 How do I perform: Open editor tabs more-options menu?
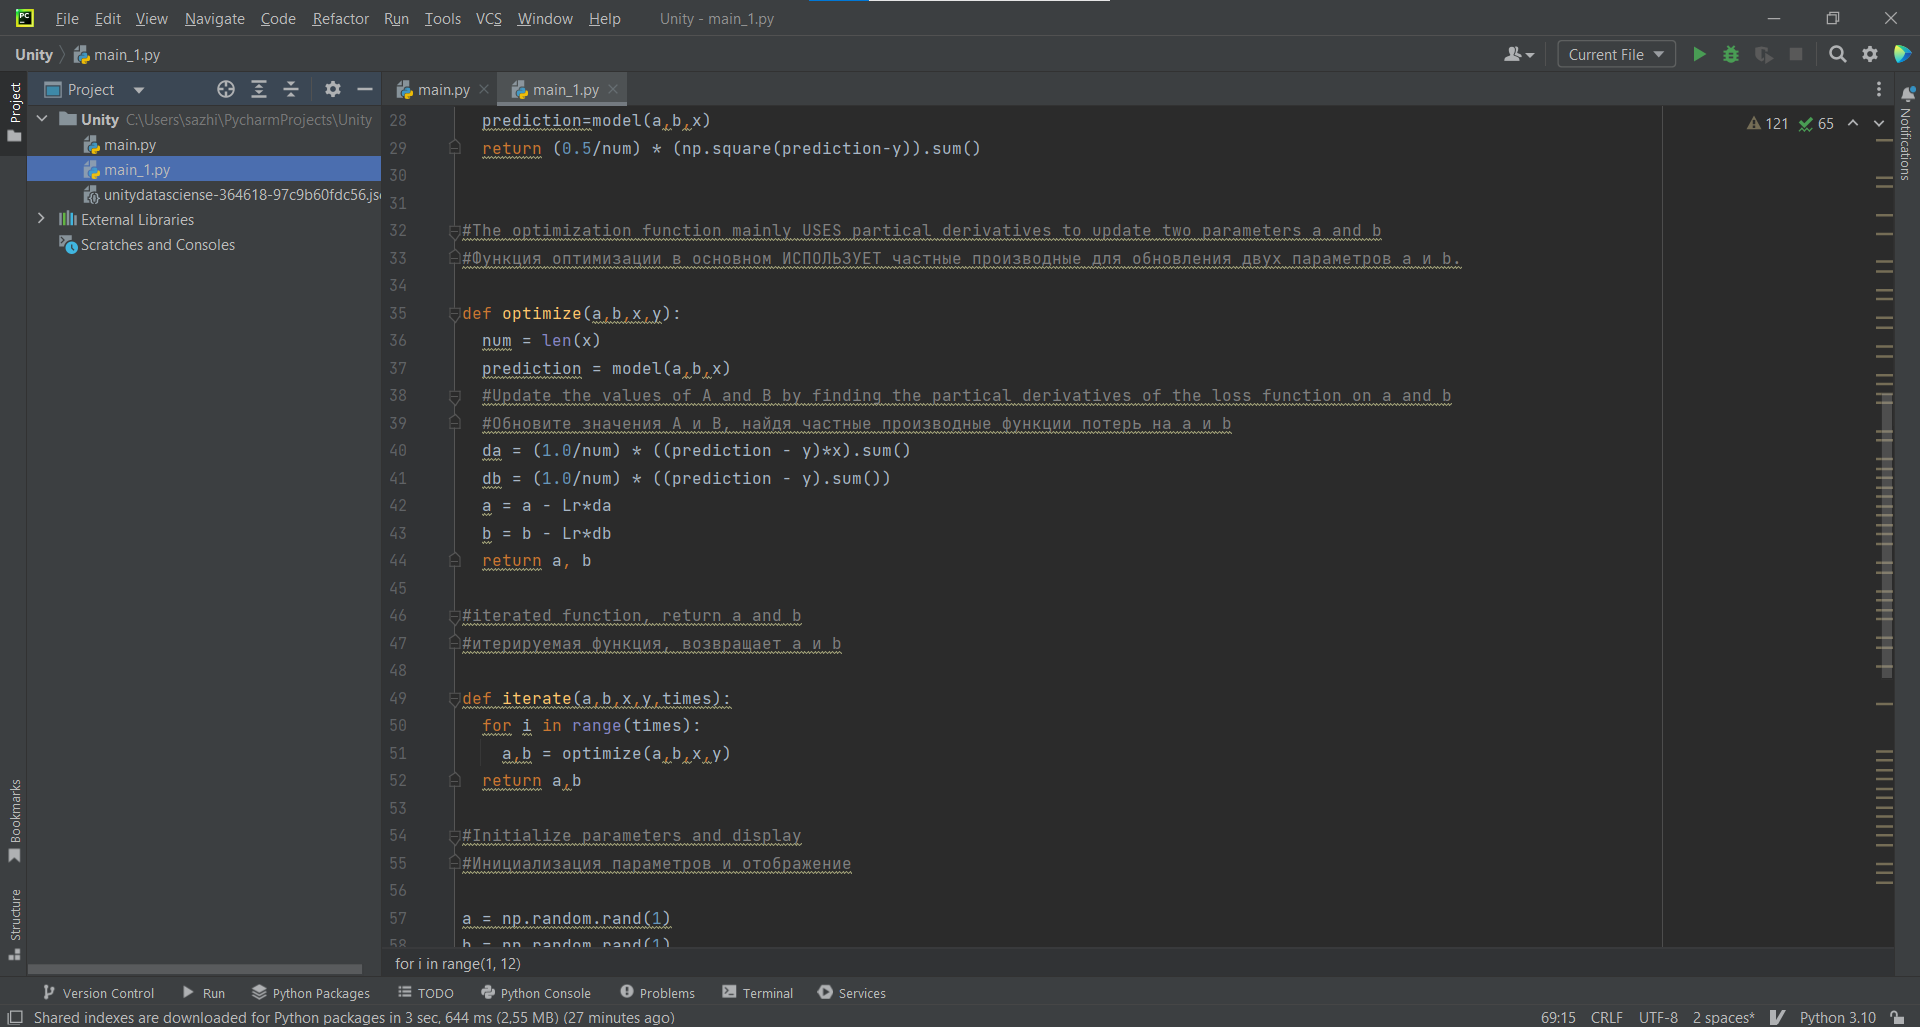point(1879,89)
